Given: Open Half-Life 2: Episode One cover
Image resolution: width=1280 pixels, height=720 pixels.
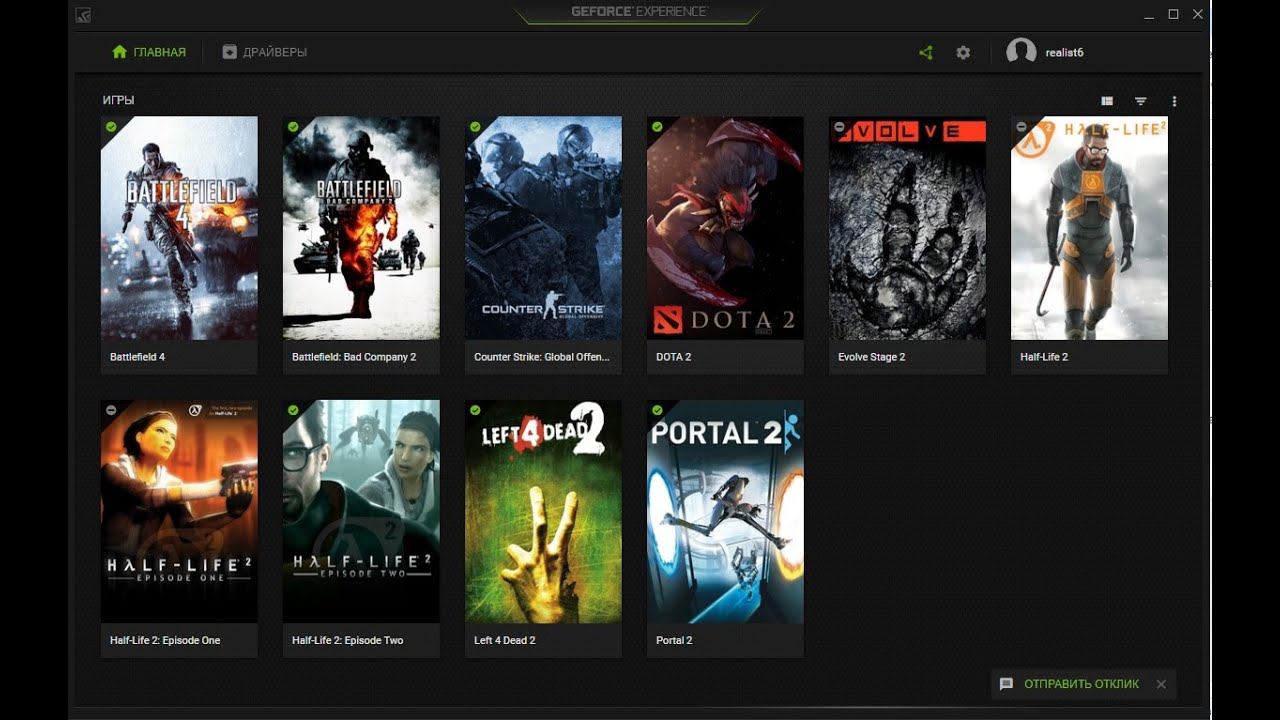Looking at the screenshot, I should click(179, 512).
